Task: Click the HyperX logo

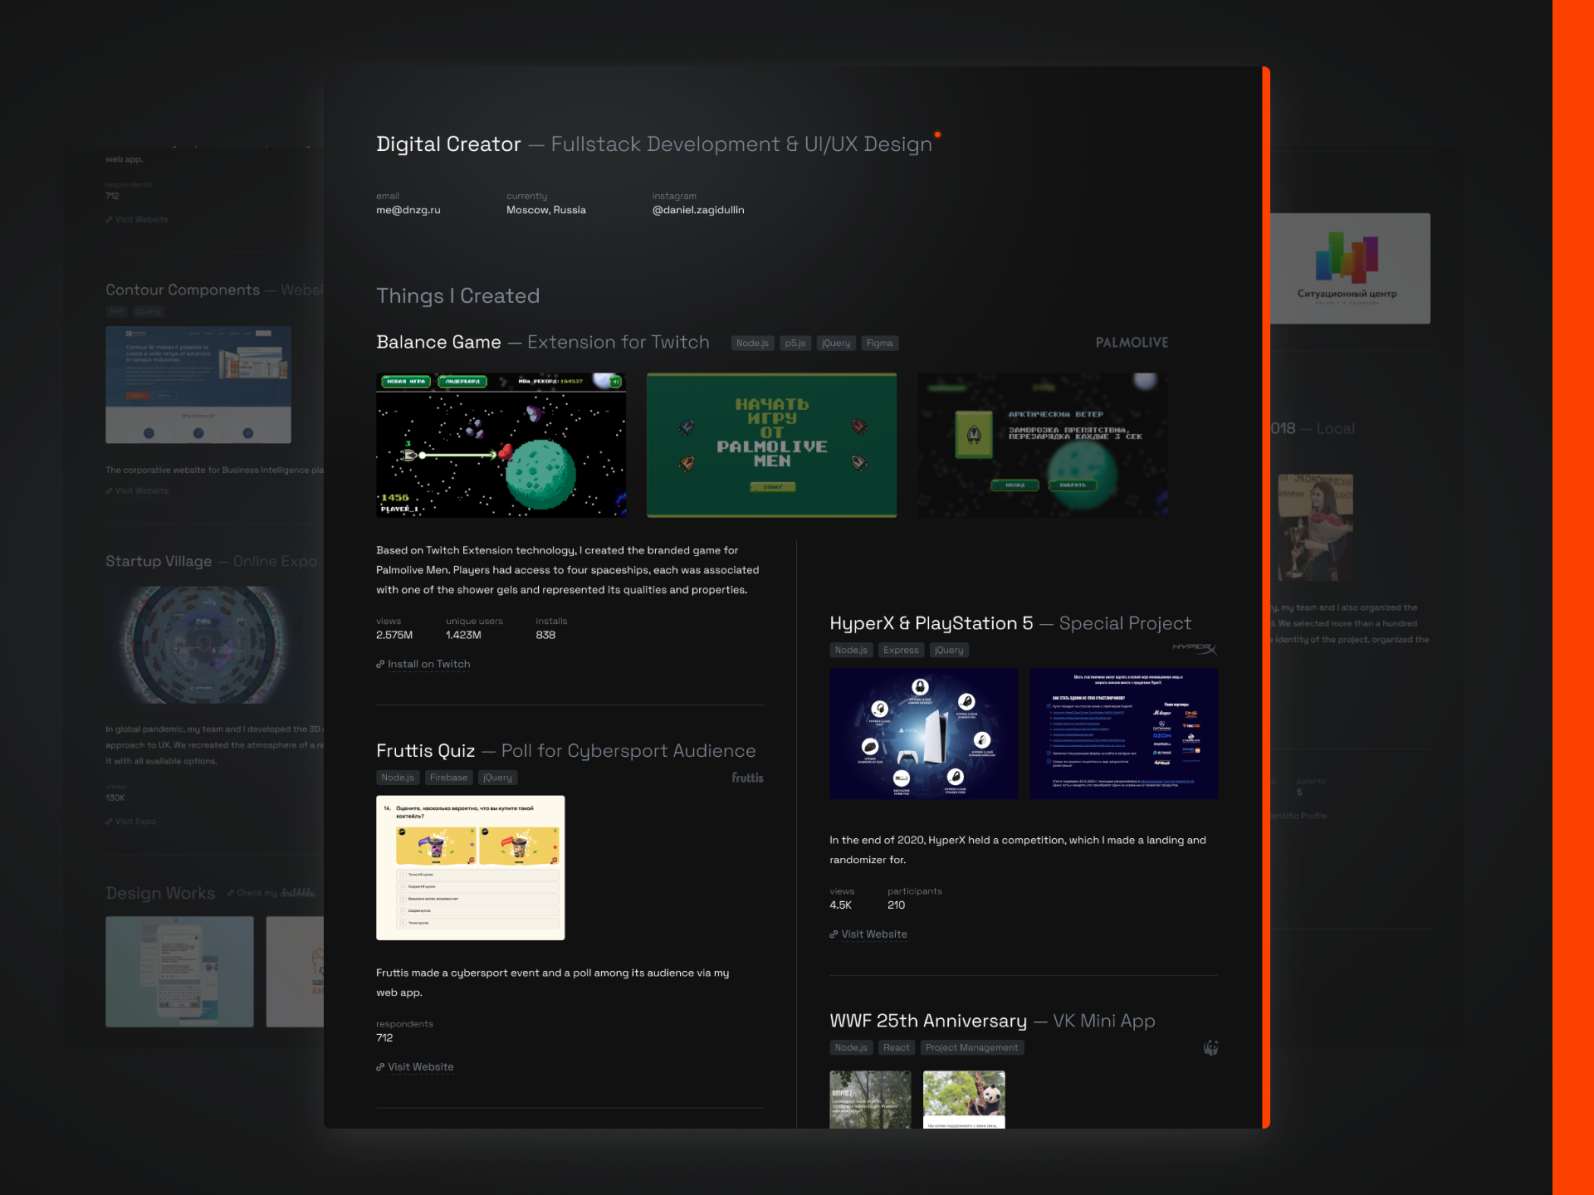Action: tap(1194, 649)
